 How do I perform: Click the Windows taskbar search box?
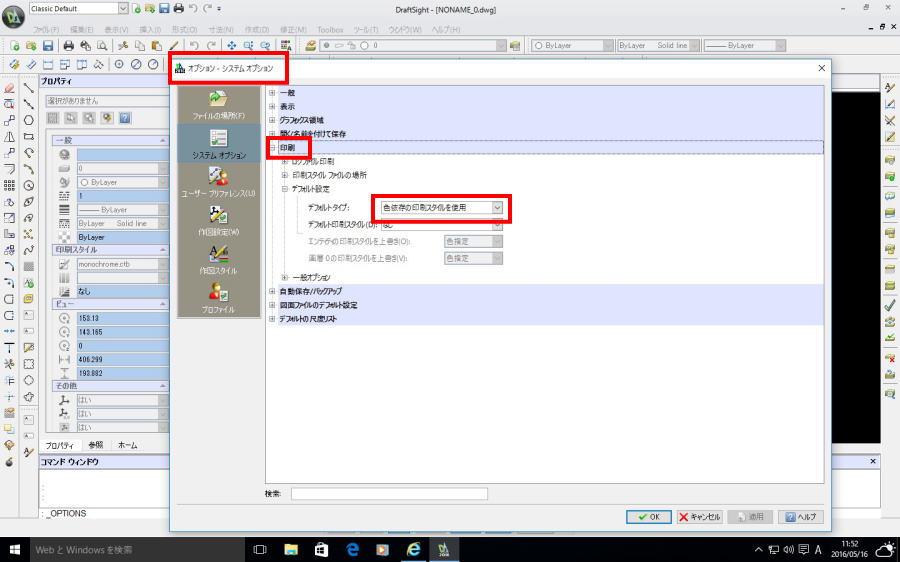[x=136, y=549]
